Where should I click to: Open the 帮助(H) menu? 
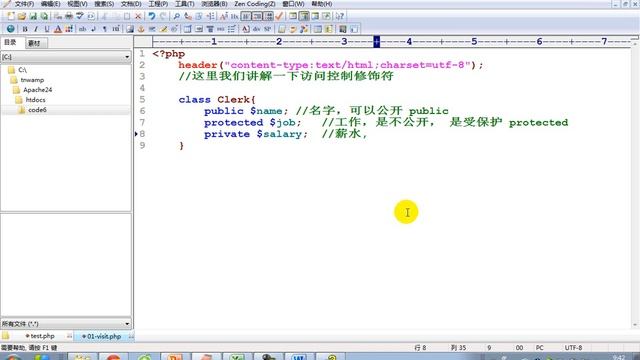click(322, 4)
